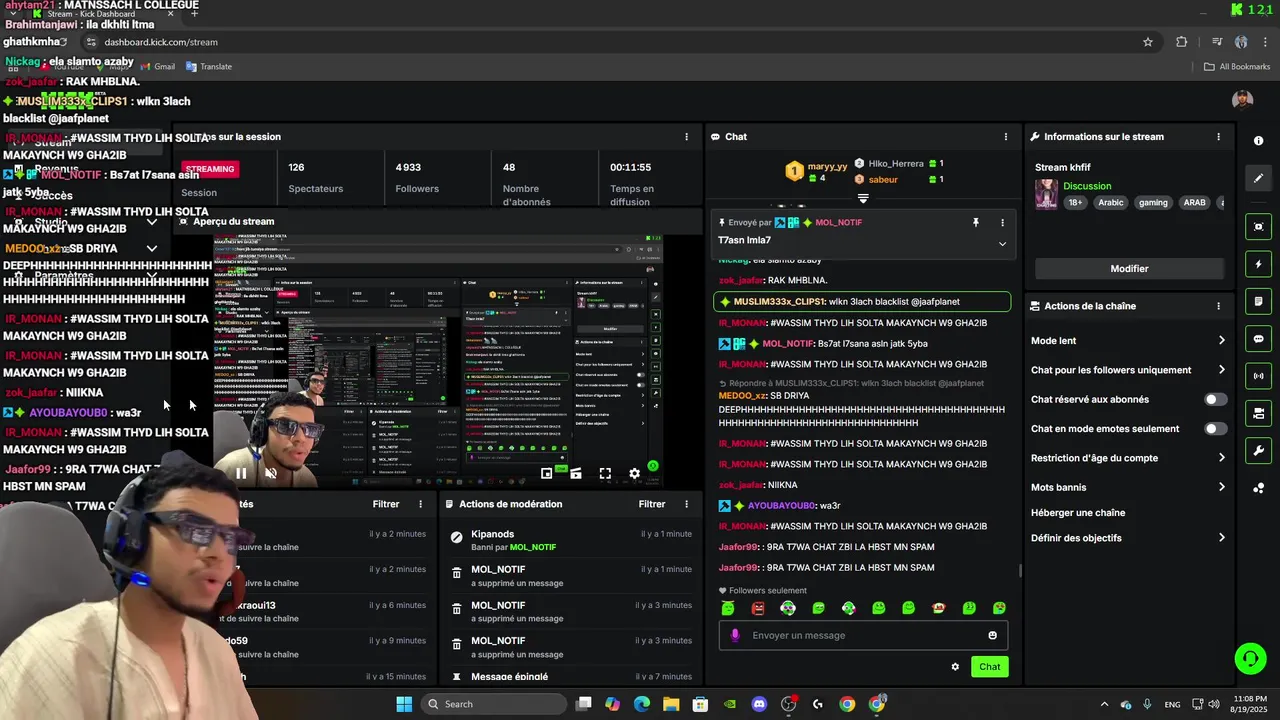The width and height of the screenshot is (1280, 720).
Task: Open Filtrer in the activity feed panel
Action: coord(386,504)
